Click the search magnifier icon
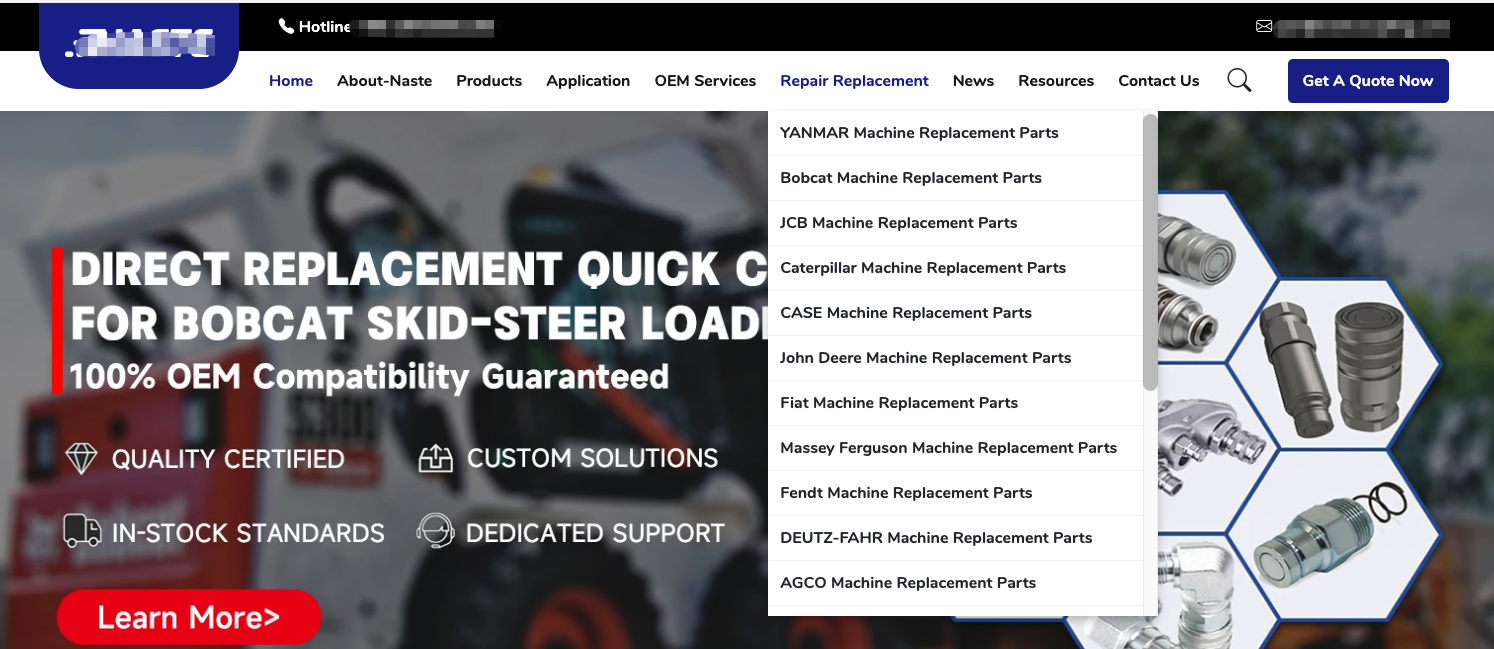The image size is (1494, 649). coord(1239,81)
